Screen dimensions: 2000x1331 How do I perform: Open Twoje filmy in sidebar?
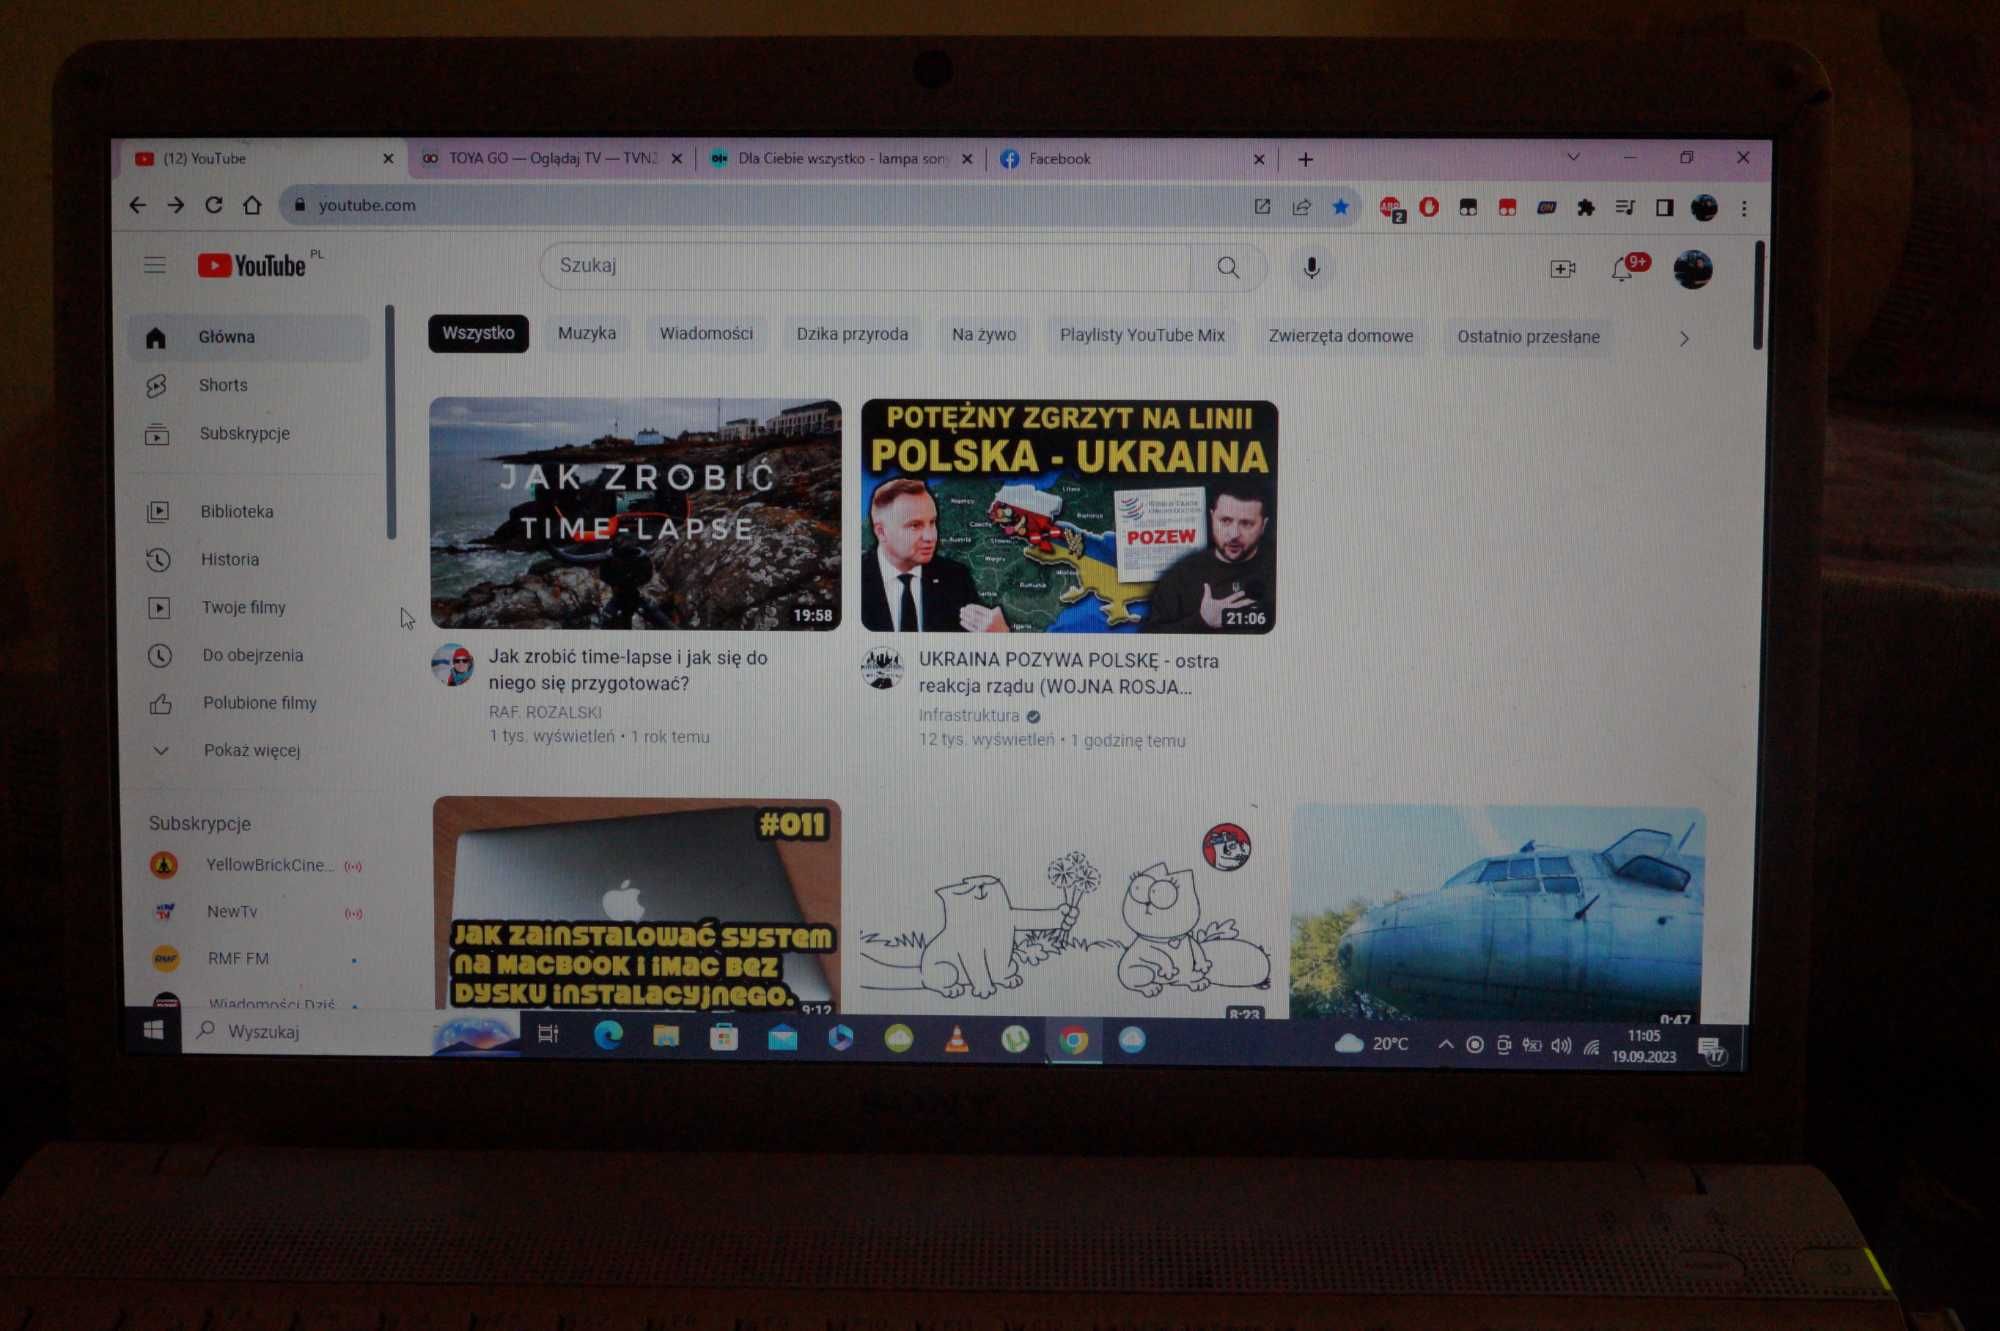tap(250, 607)
